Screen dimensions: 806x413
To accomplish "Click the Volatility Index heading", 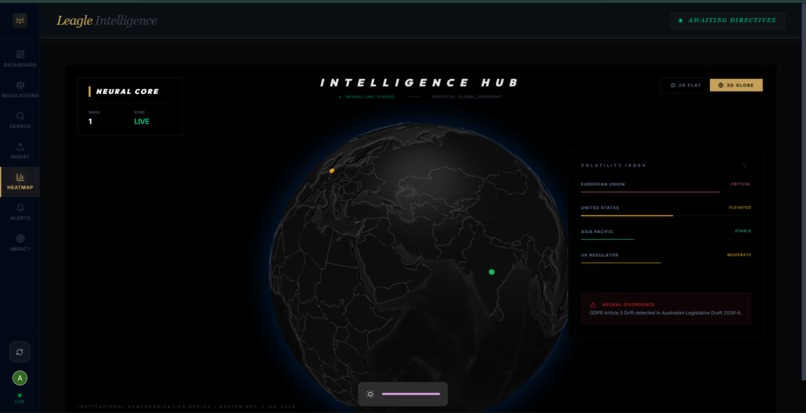I will (x=613, y=166).
